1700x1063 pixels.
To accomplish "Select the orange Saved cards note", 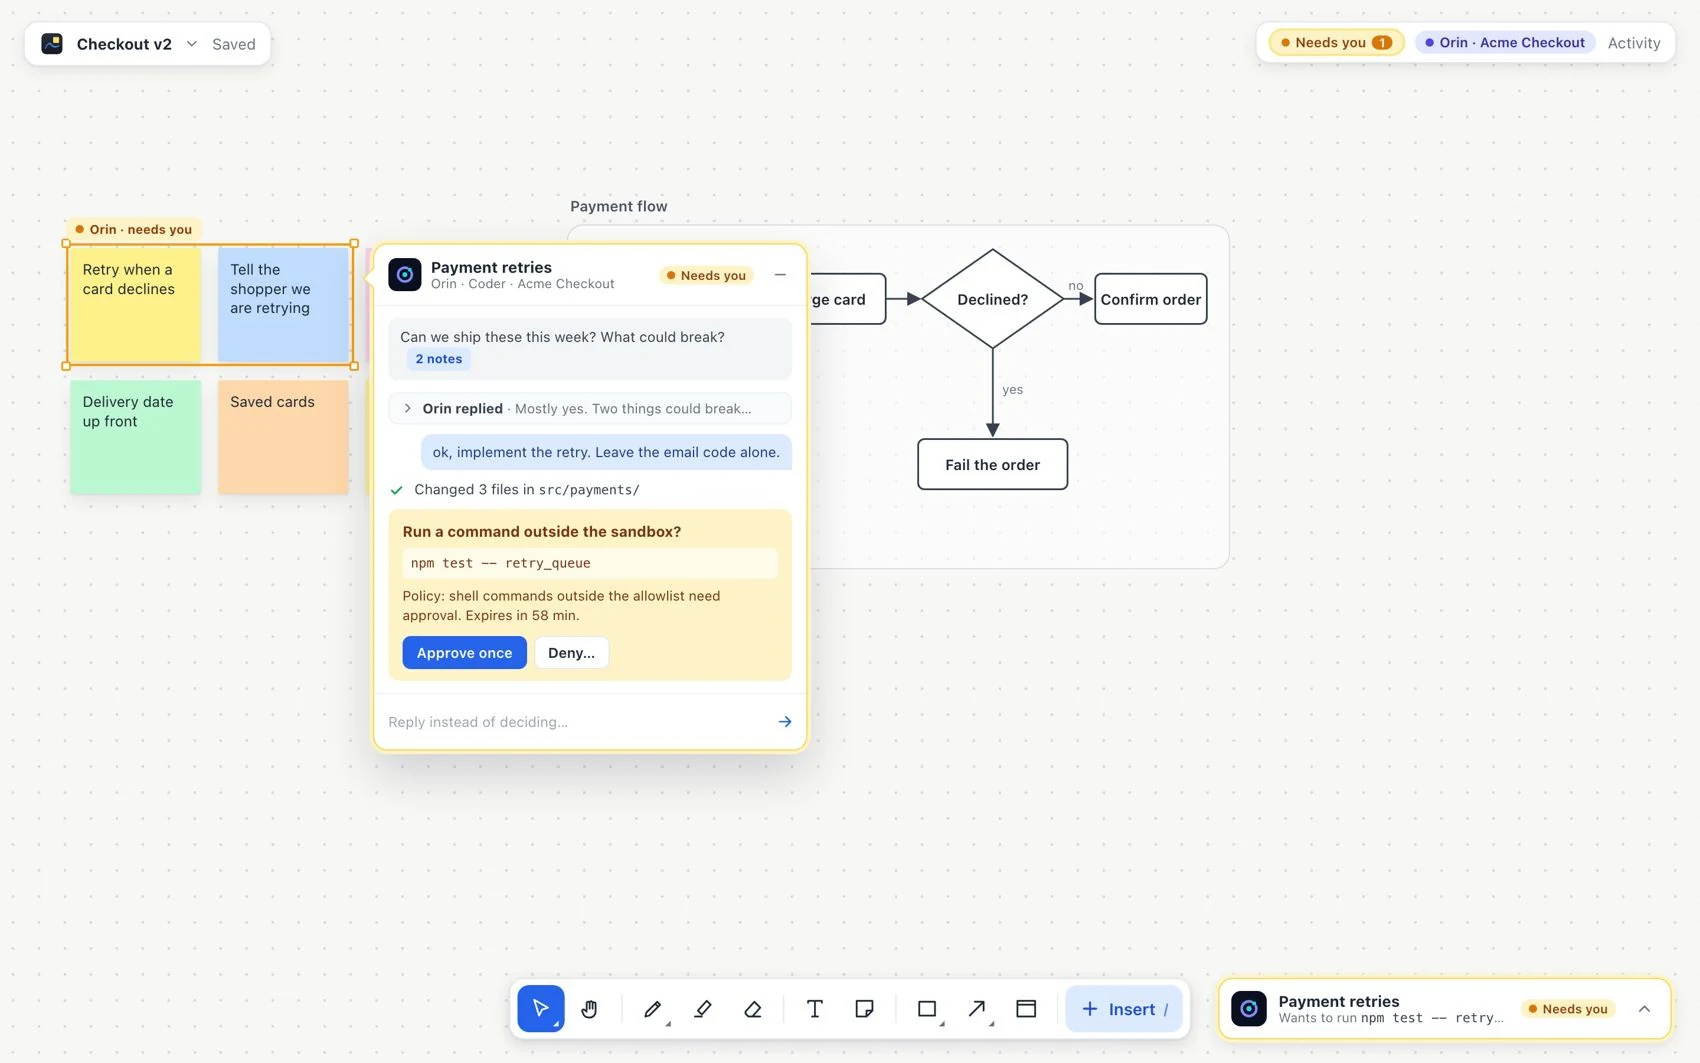I will (283, 437).
